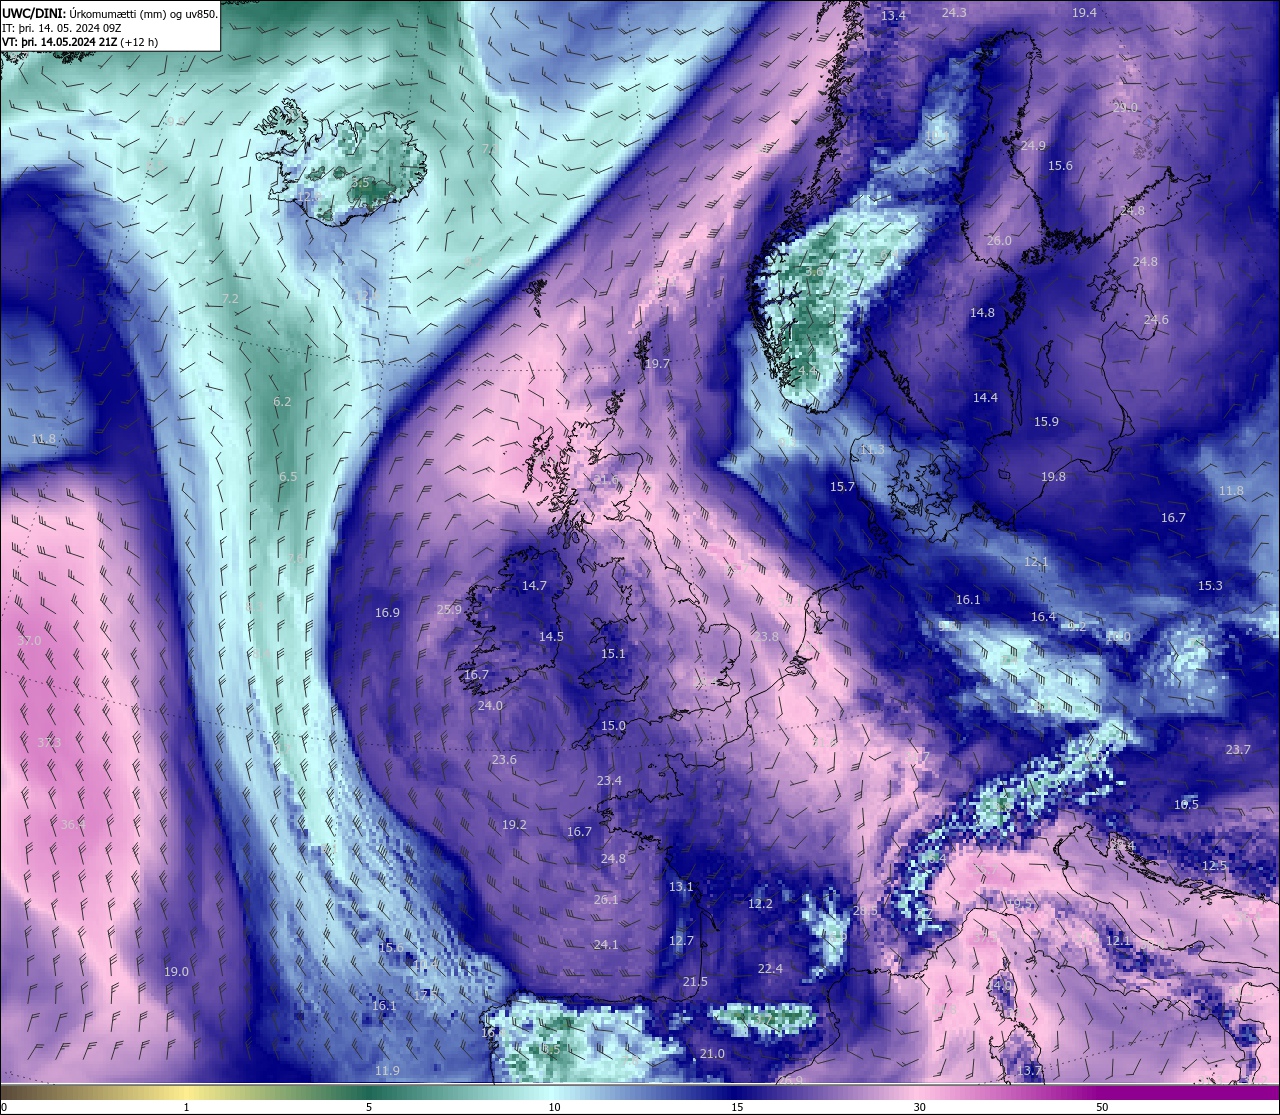Select the 13.7 value at bottom of Italy
The height and width of the screenshot is (1115, 1280).
1029,1070
